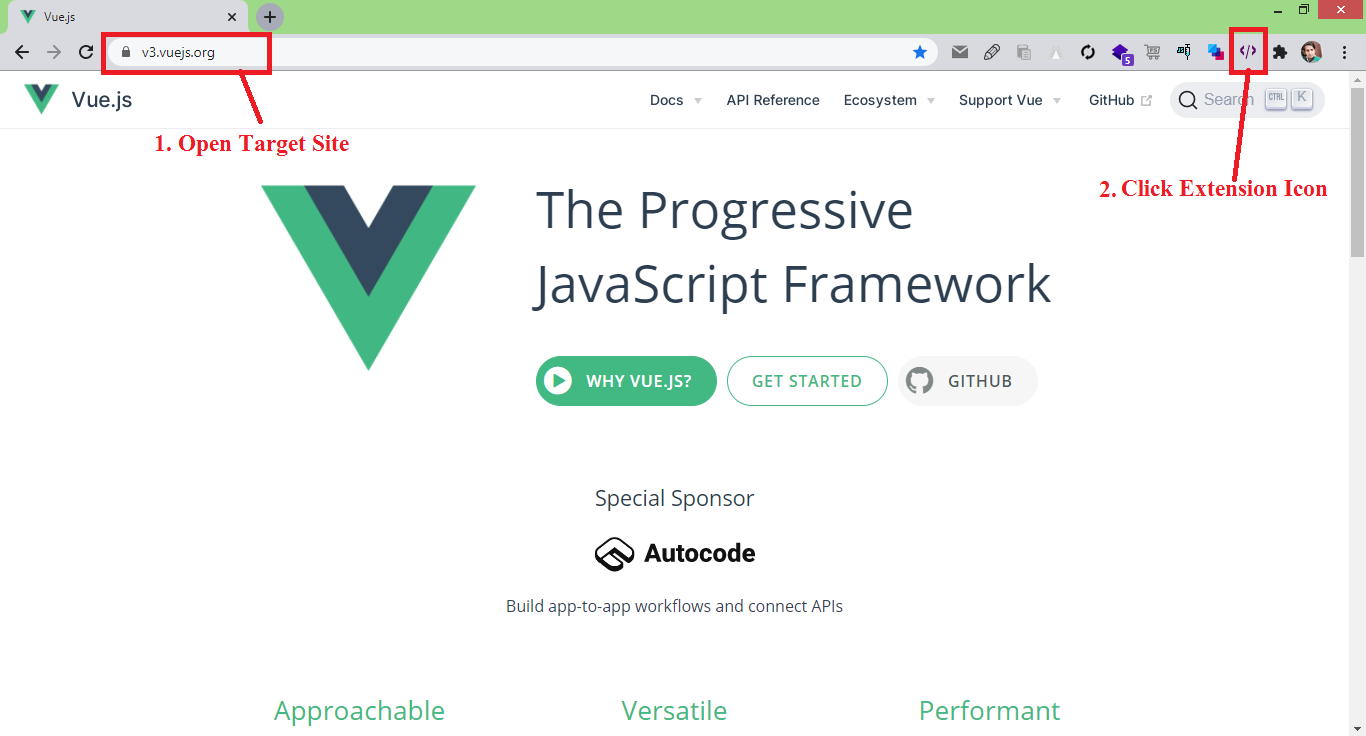Click the address bar showing v3.vuejs.org

(520, 52)
